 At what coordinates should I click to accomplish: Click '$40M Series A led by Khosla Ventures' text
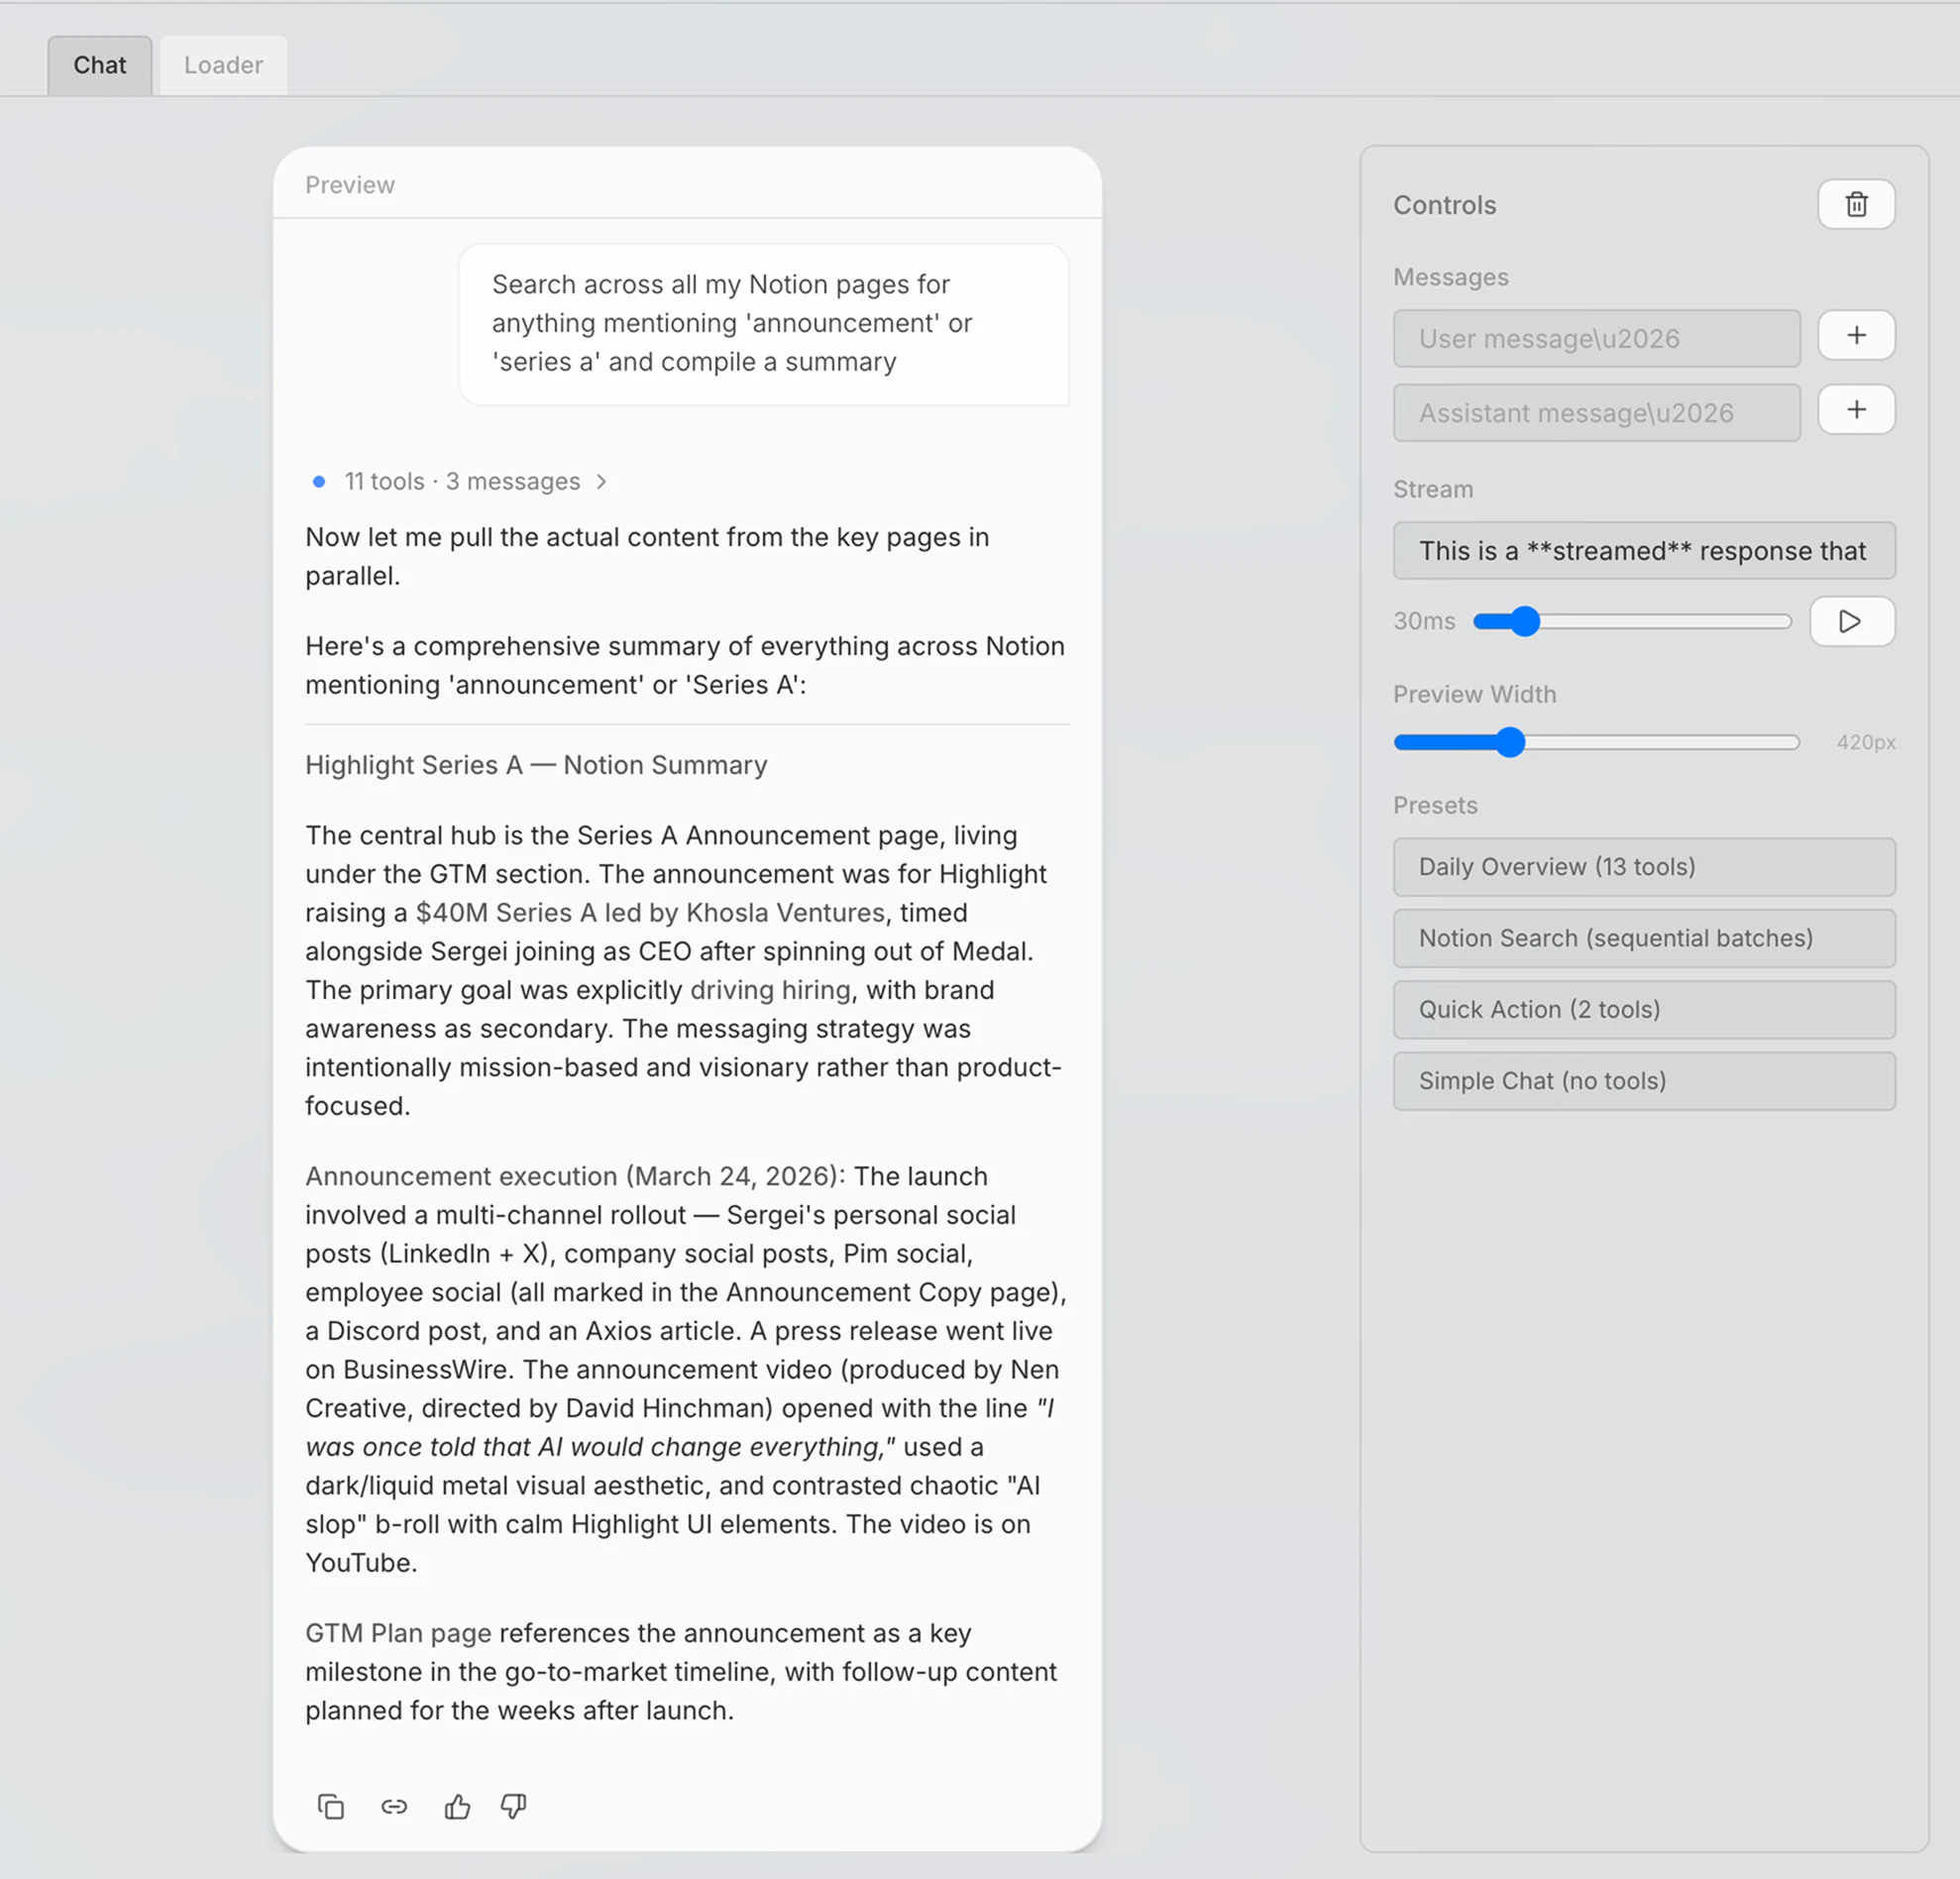pyautogui.click(x=650, y=912)
